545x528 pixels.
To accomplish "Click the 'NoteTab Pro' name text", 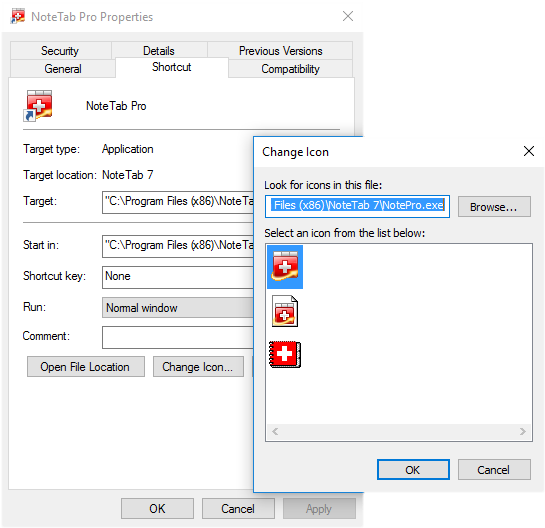I will pyautogui.click(x=116, y=106).
